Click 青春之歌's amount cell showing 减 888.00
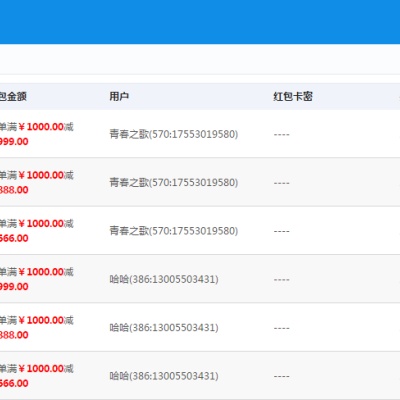This screenshot has width=400, height=400. (37, 182)
